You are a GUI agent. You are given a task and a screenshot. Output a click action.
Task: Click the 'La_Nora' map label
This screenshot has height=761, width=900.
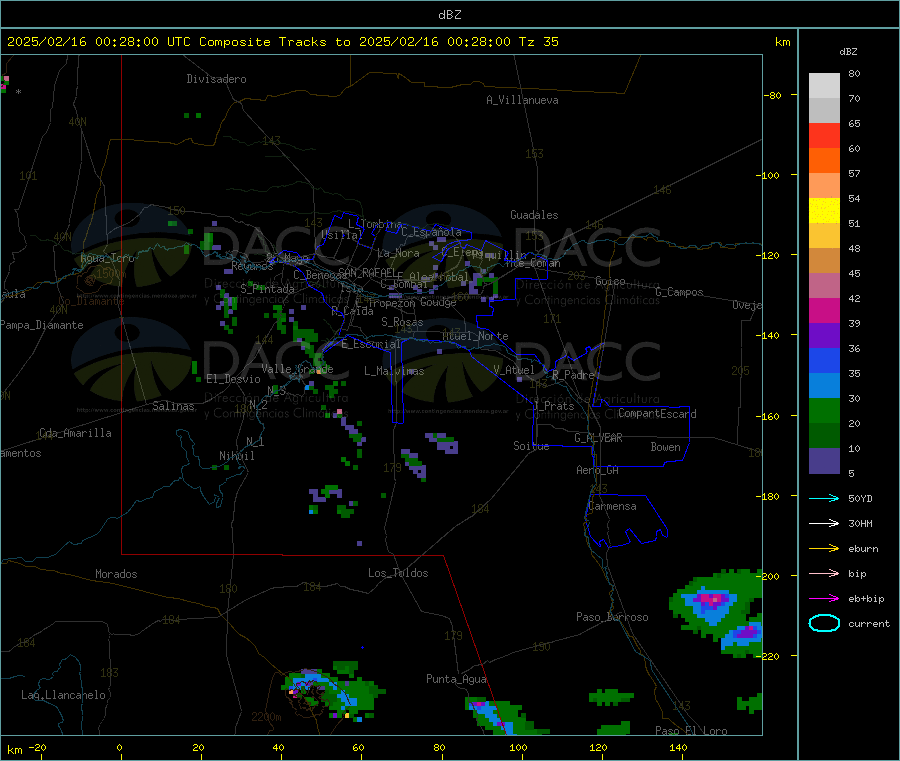[x=398, y=254]
